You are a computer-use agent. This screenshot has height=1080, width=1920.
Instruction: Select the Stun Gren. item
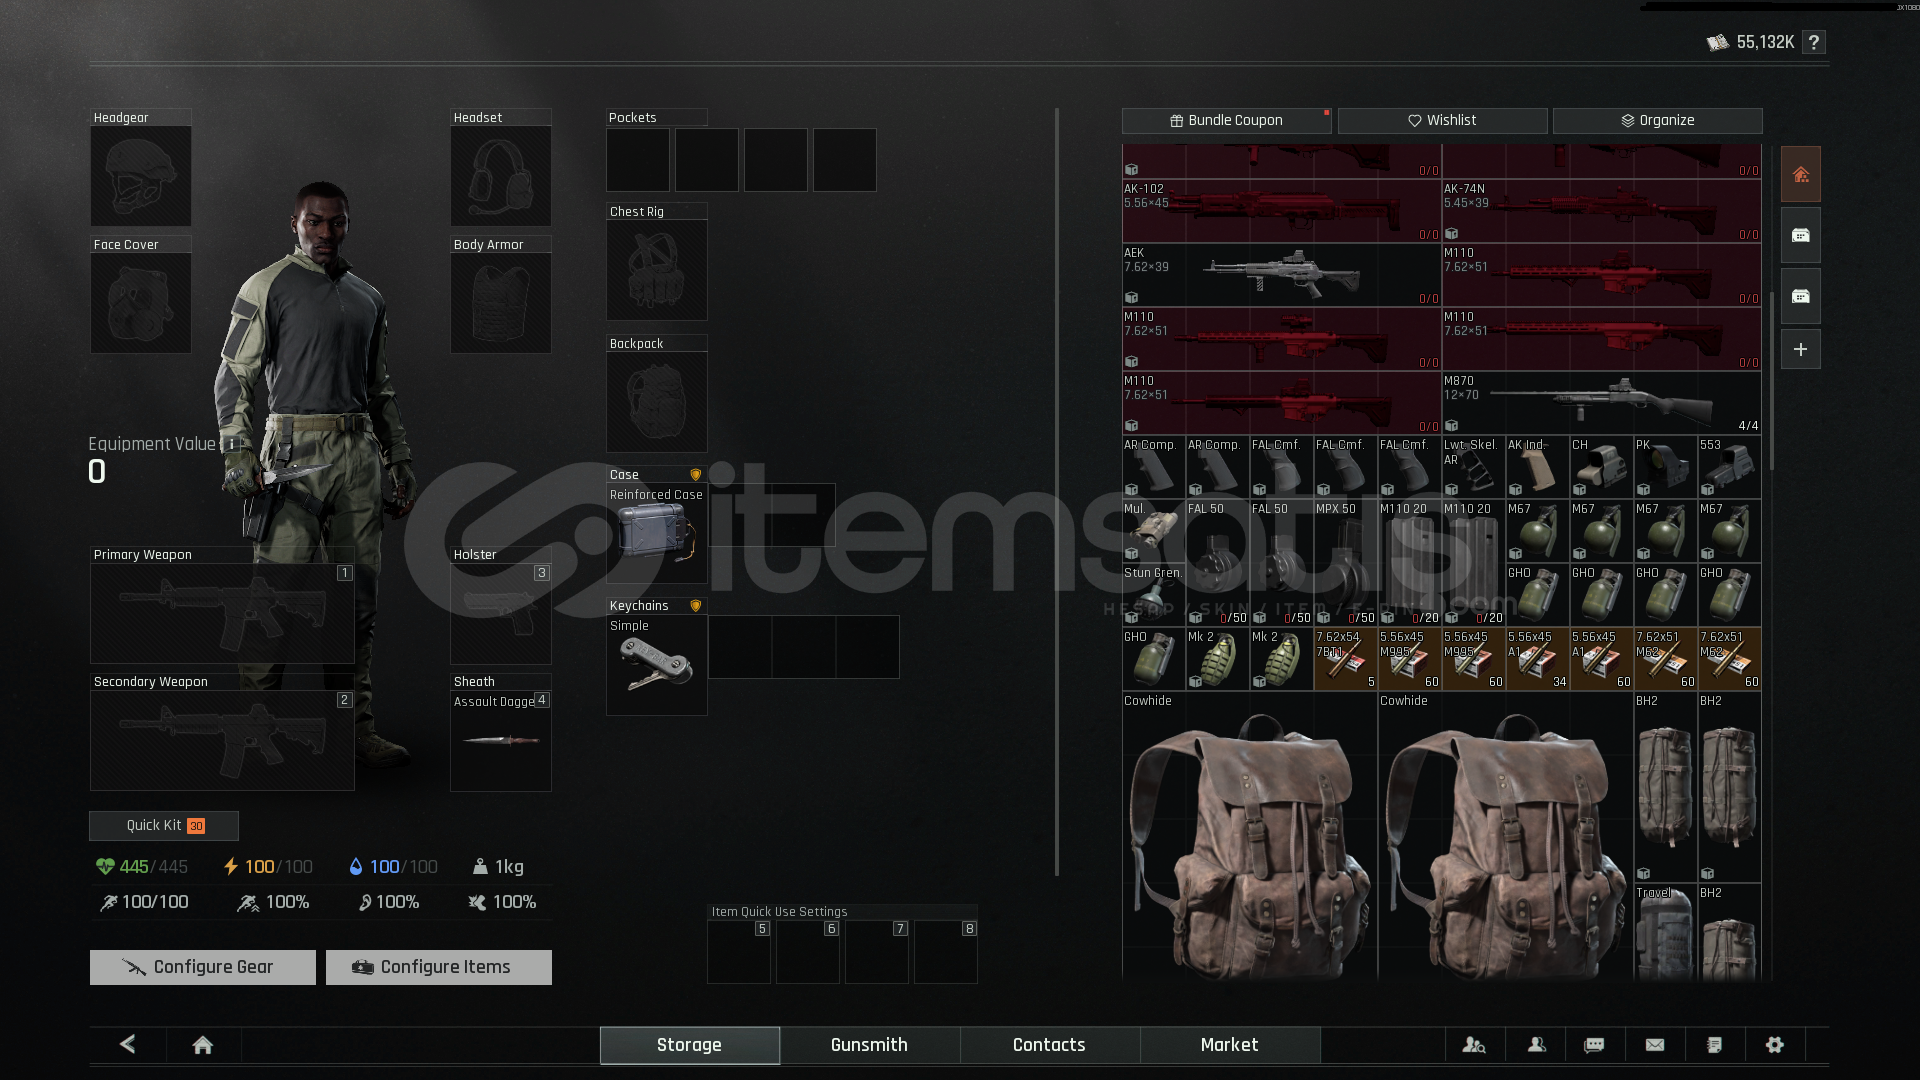tap(1153, 595)
